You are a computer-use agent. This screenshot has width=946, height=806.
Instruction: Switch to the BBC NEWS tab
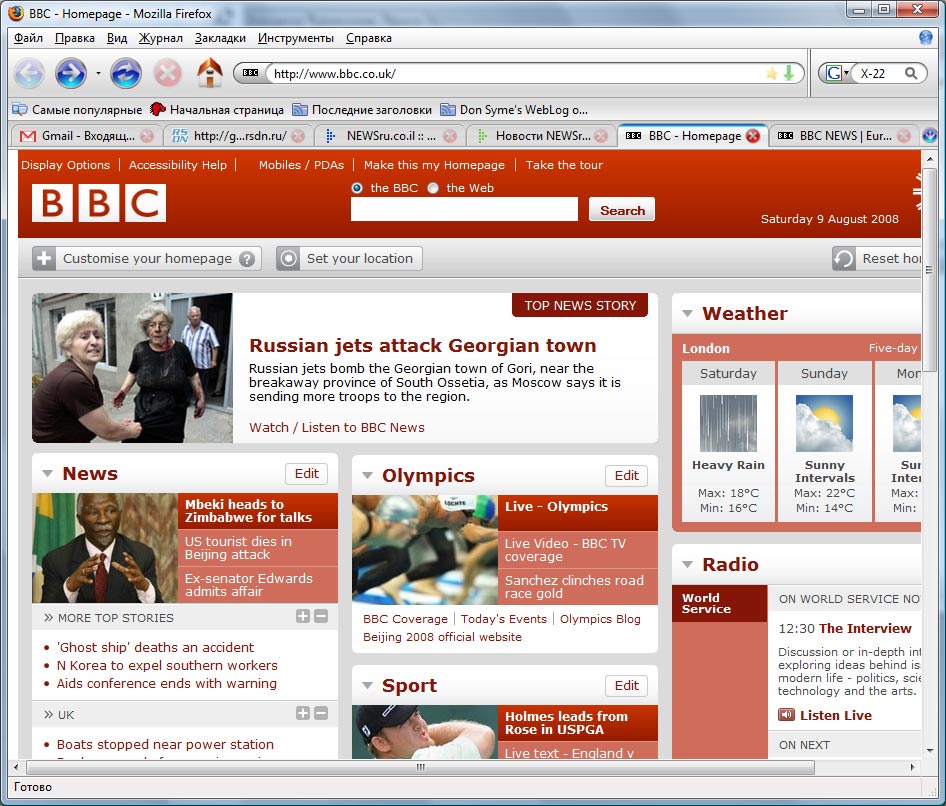click(844, 136)
